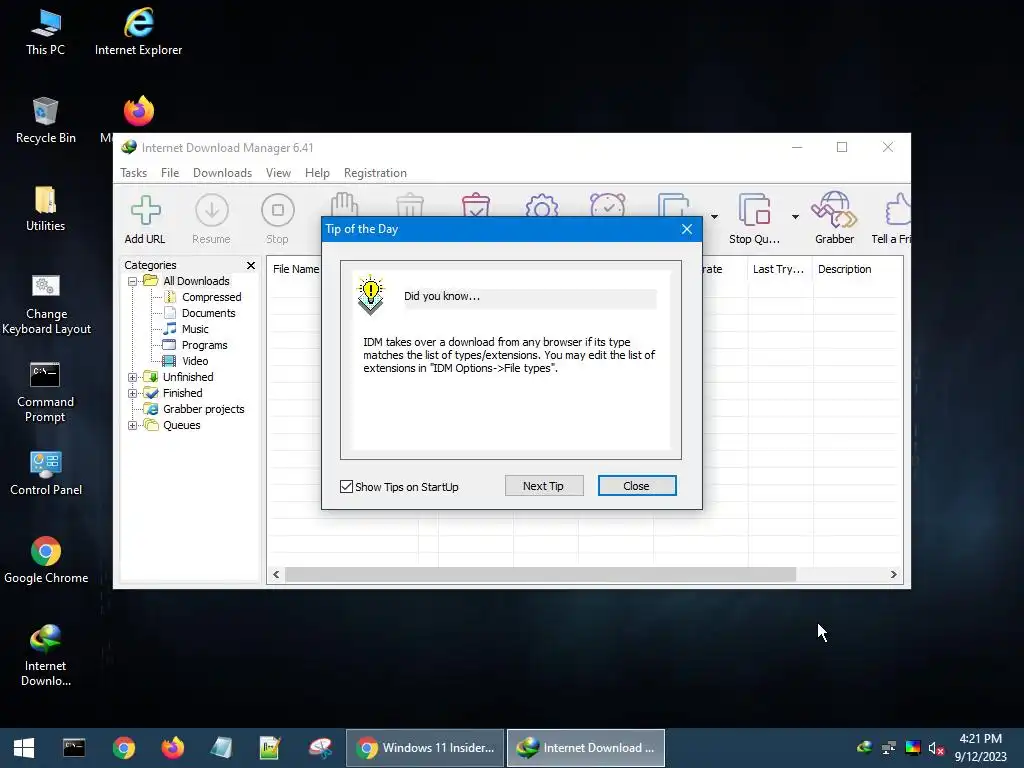
Task: Click Internet Download Manager desktop shortcut
Action: 46,655
